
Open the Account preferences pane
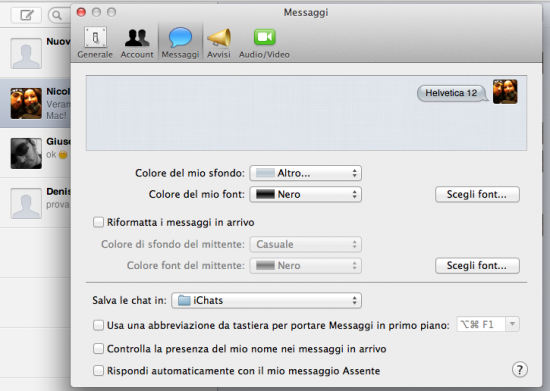click(x=137, y=43)
